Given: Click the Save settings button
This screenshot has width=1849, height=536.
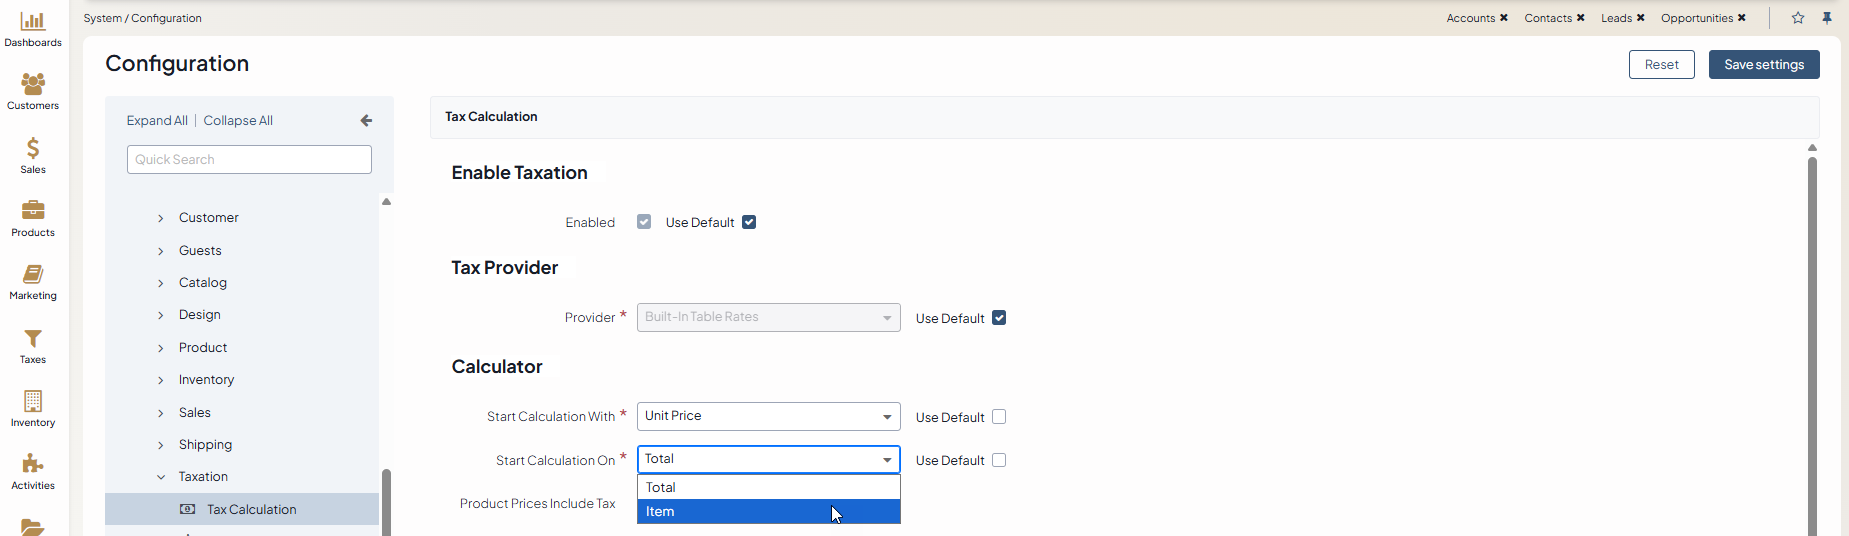Looking at the screenshot, I should tap(1763, 65).
